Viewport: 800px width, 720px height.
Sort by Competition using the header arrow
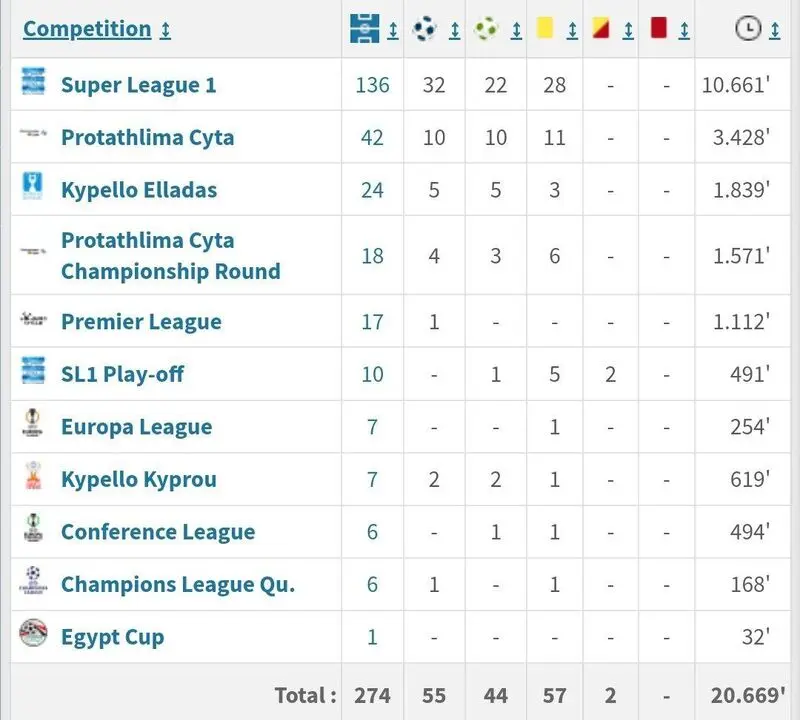[165, 30]
